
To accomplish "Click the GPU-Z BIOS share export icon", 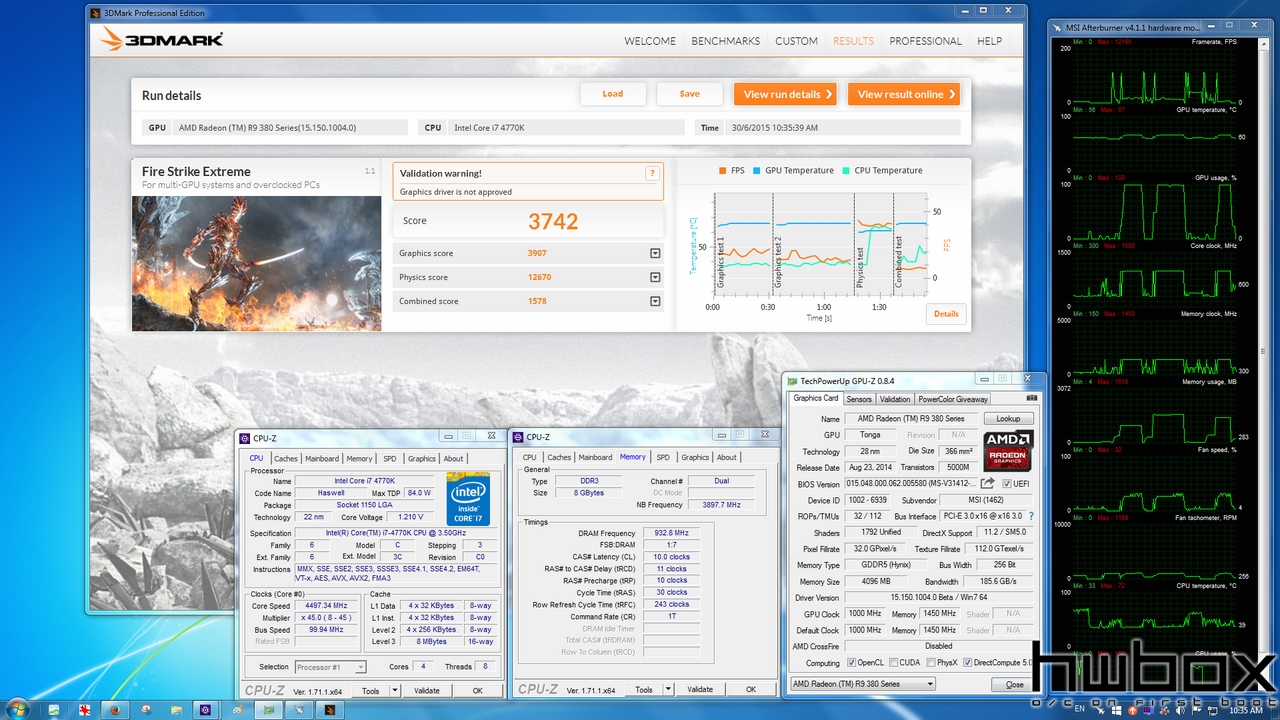I will 987,483.
